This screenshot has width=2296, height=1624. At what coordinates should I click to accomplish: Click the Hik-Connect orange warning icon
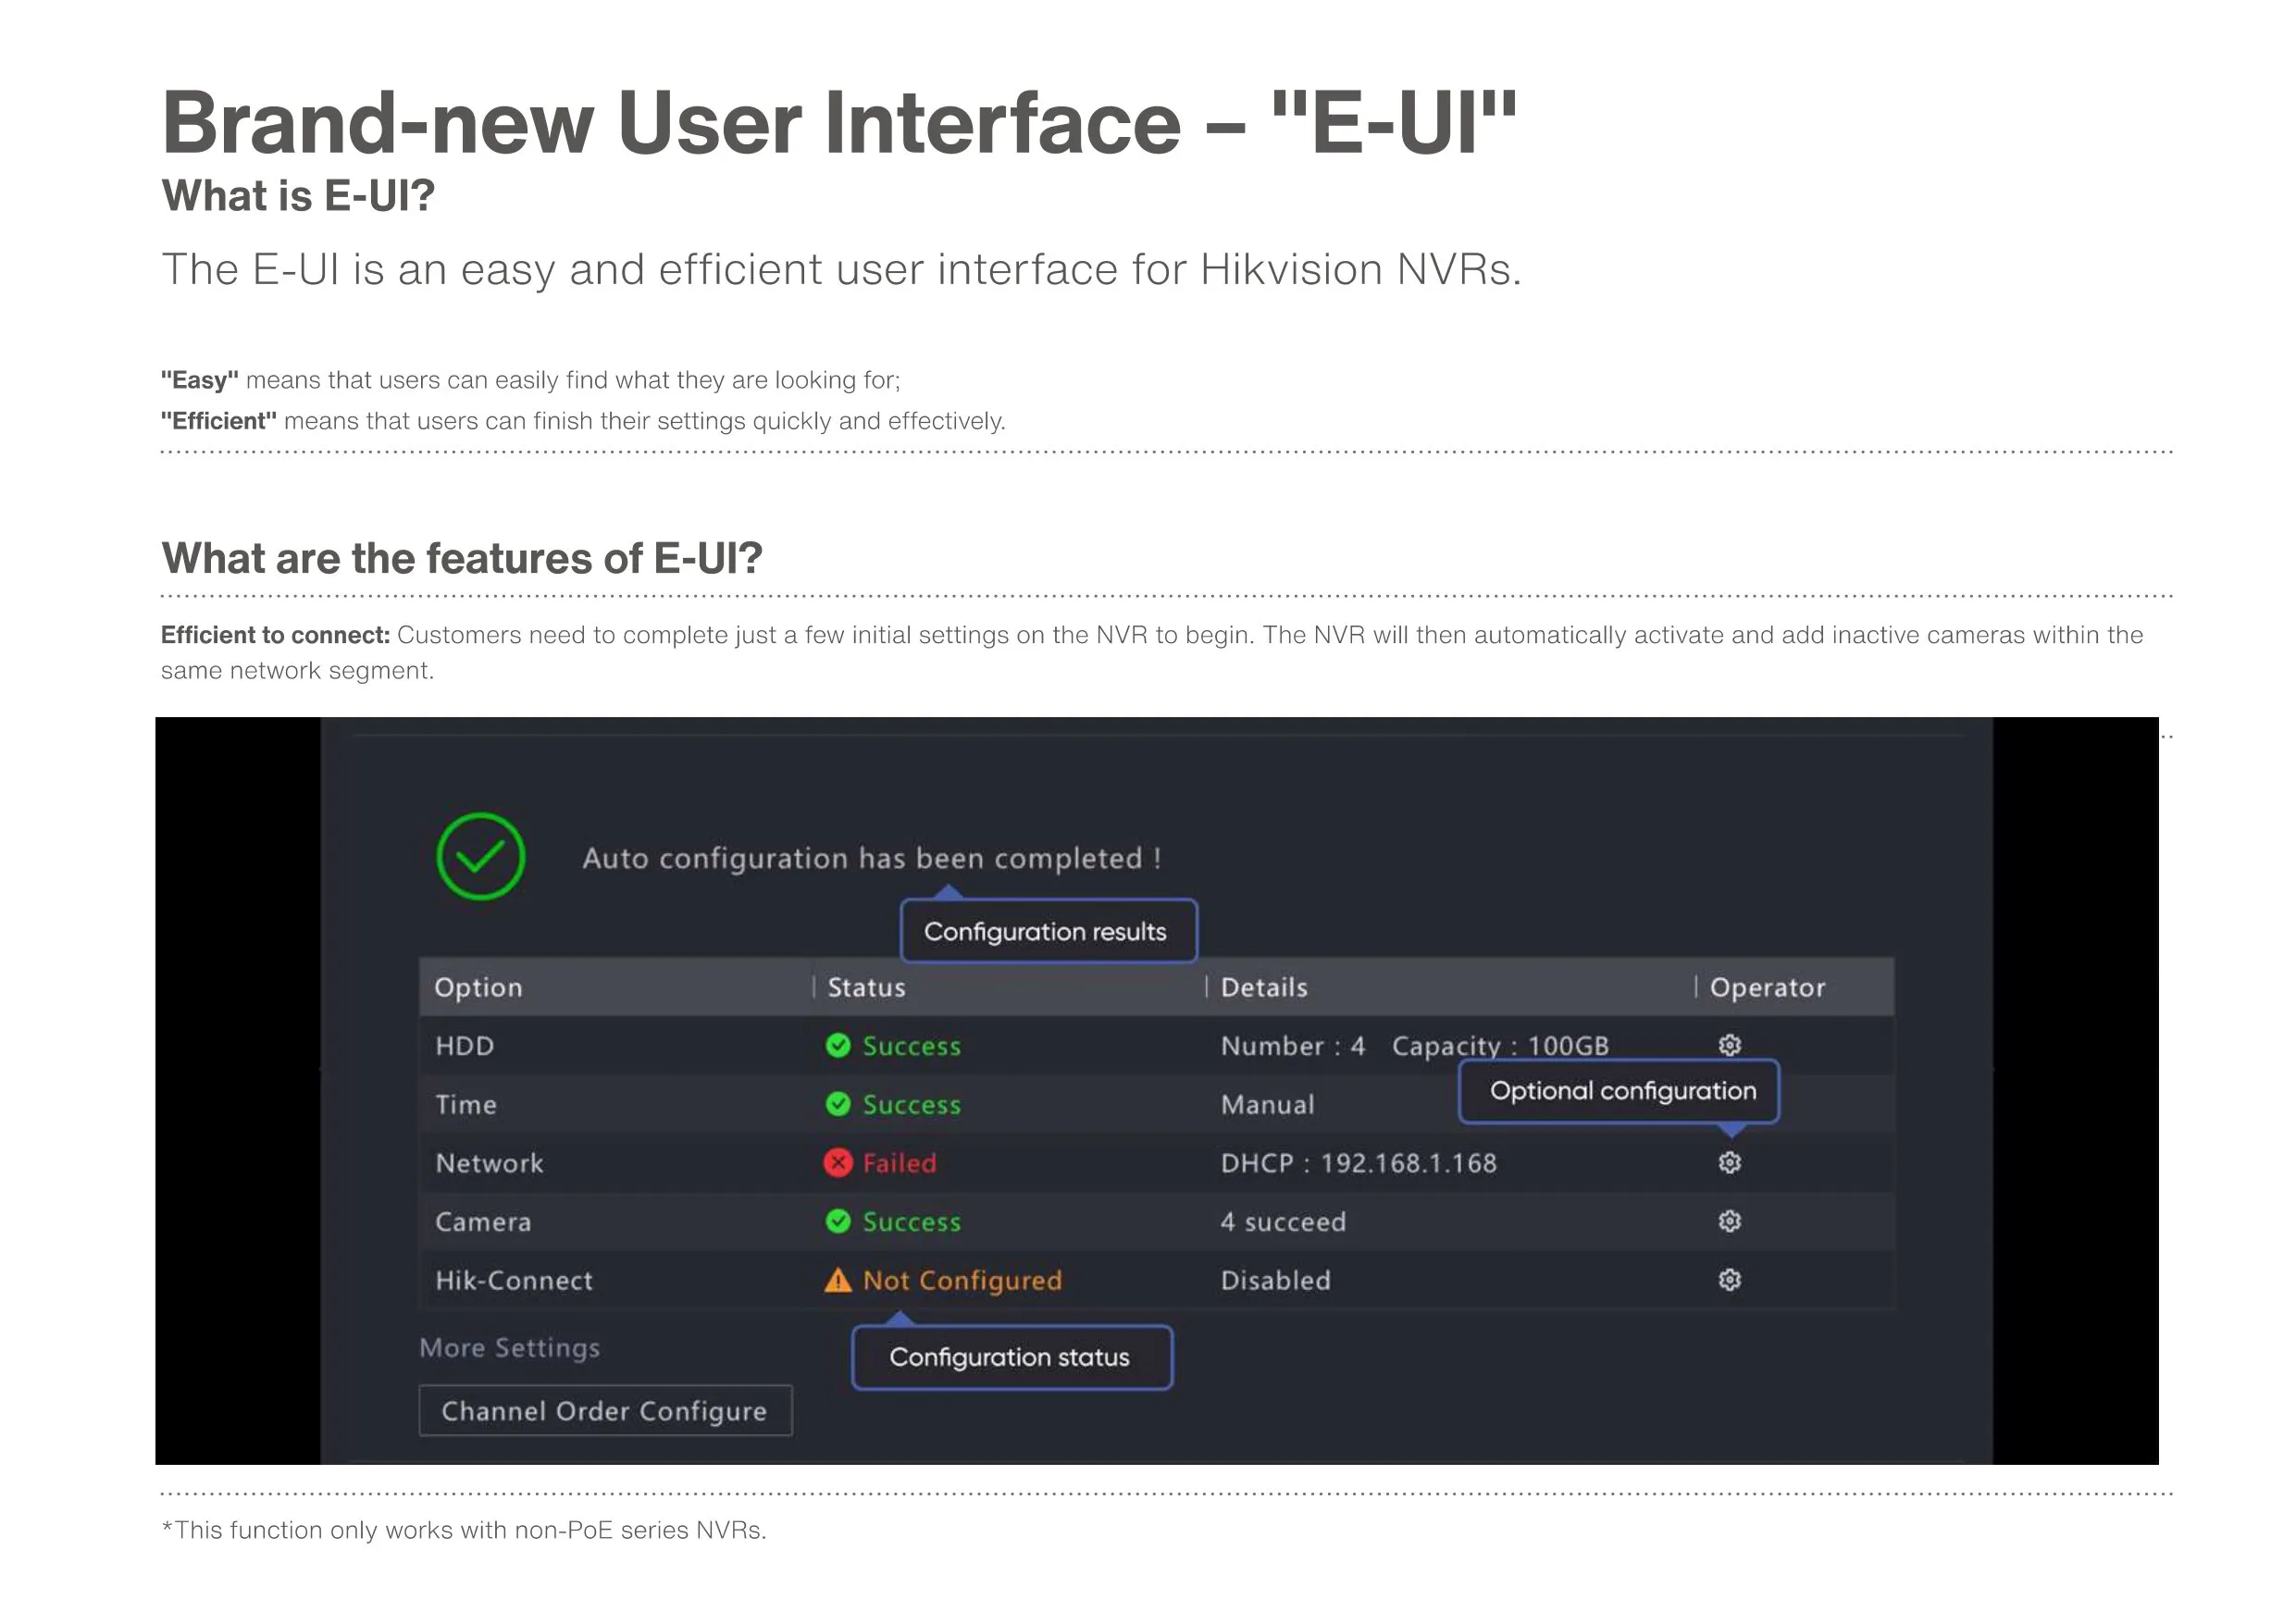pyautogui.click(x=838, y=1280)
